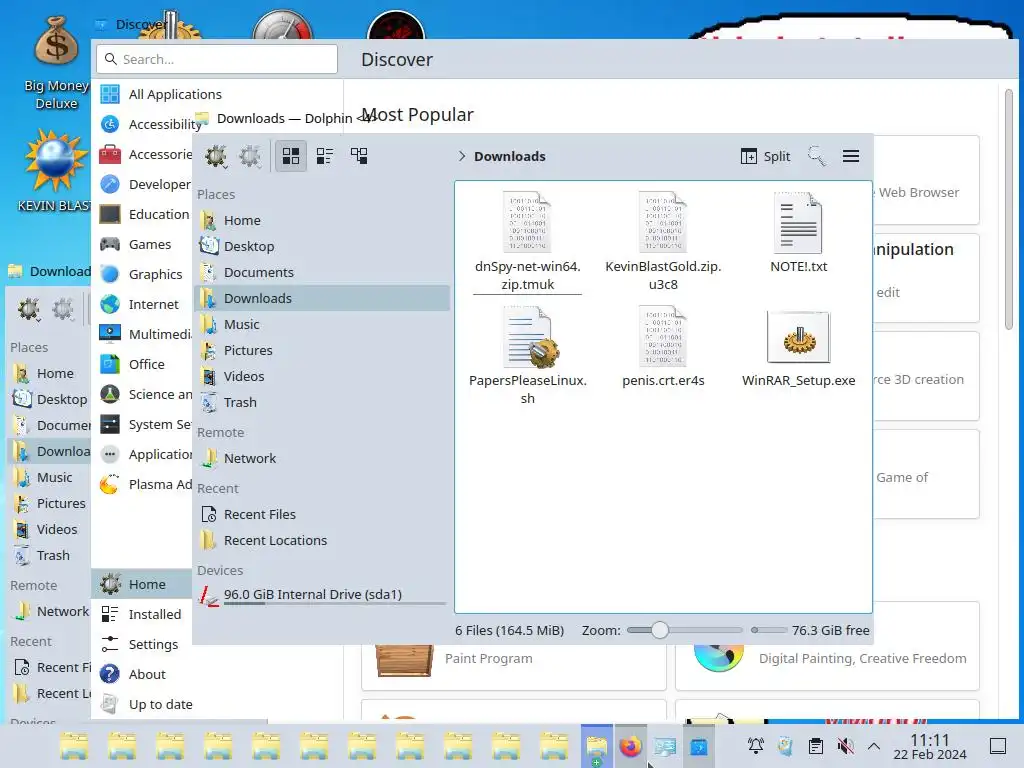Select Accessories toolbox icon in Discover
Image resolution: width=1024 pixels, height=768 pixels.
point(110,154)
